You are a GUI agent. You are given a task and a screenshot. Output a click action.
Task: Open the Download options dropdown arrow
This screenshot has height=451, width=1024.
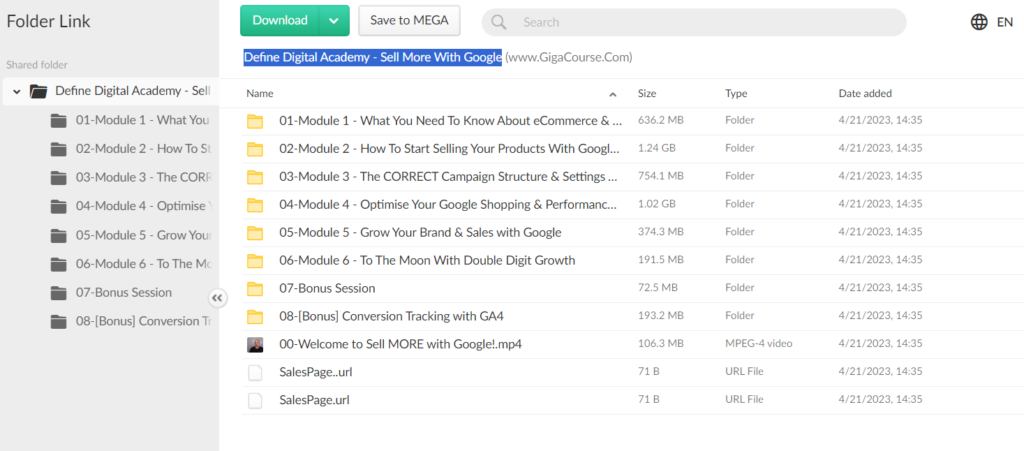coord(334,20)
